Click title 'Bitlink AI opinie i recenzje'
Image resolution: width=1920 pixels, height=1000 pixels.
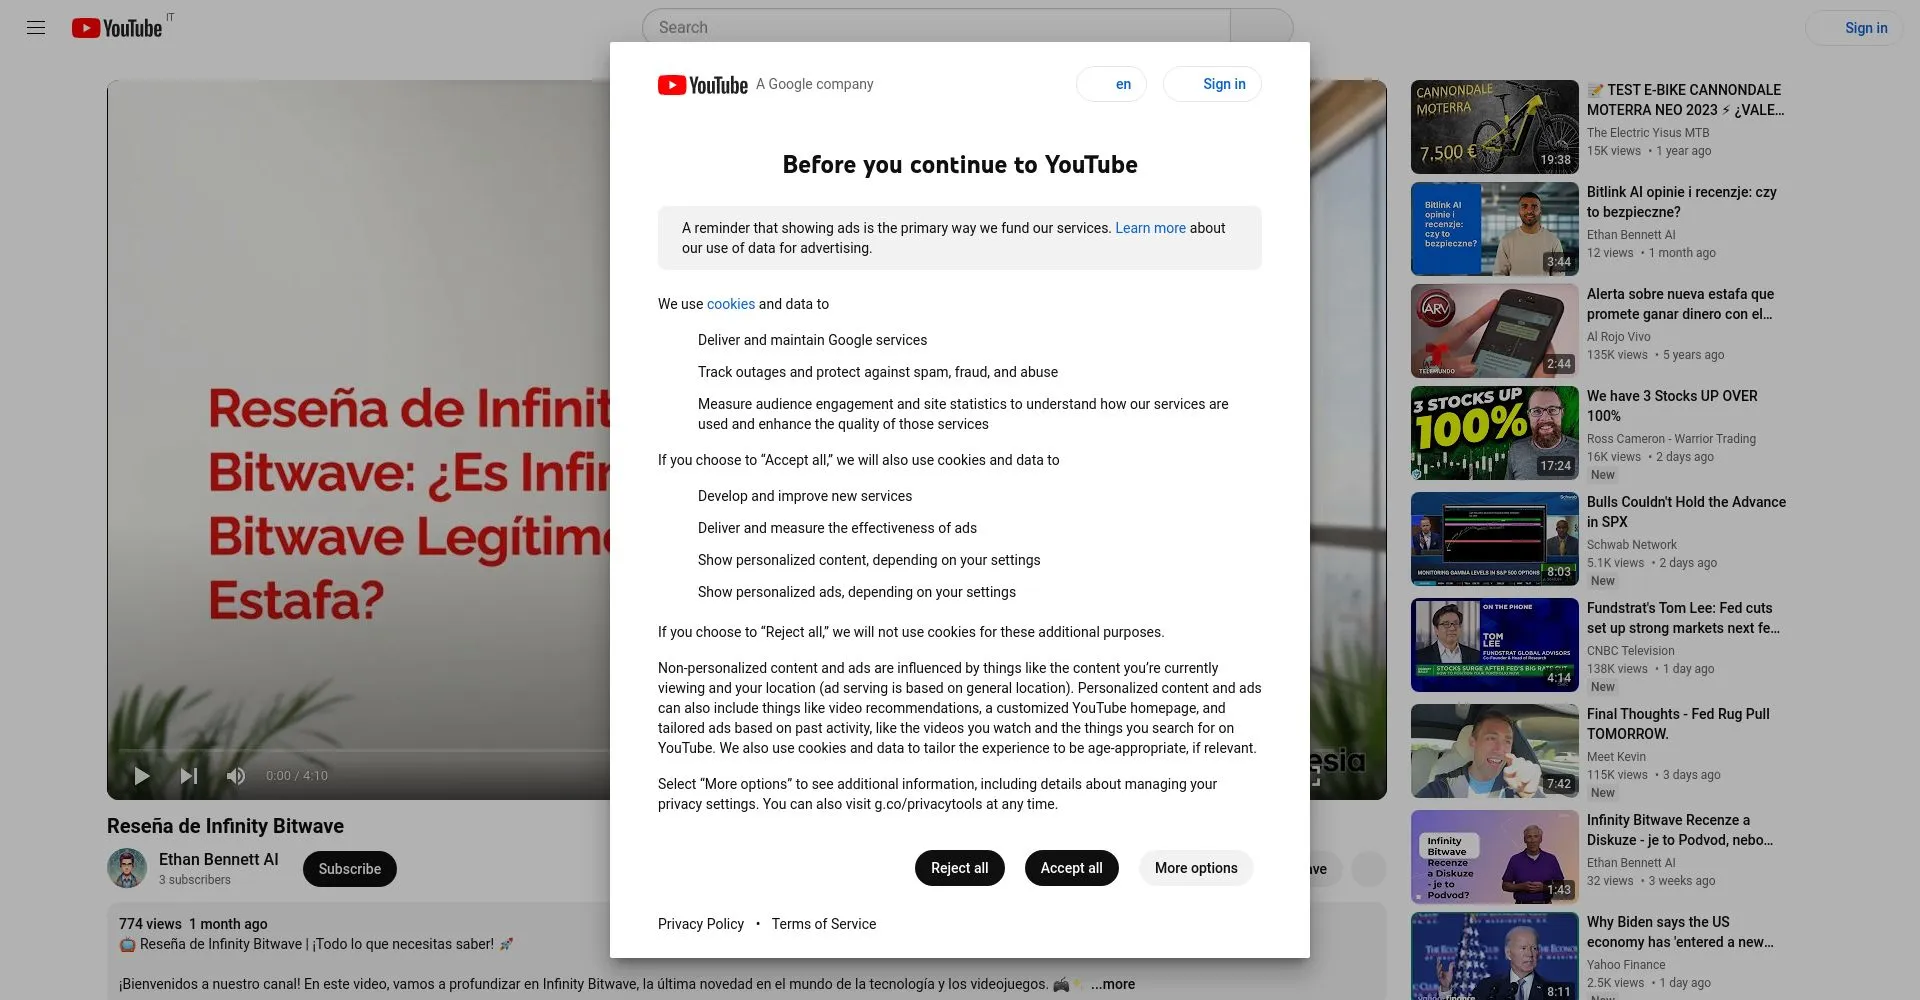point(1682,202)
